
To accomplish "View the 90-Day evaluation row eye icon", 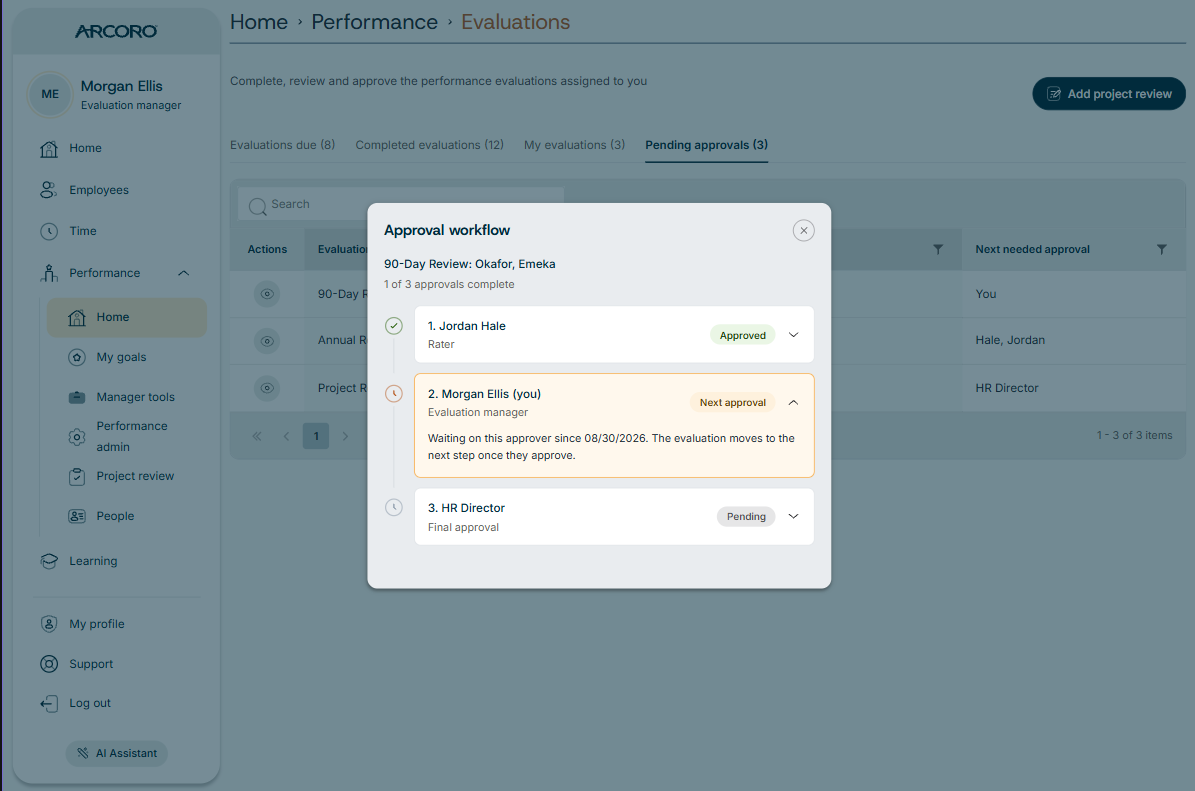I will pos(267,294).
